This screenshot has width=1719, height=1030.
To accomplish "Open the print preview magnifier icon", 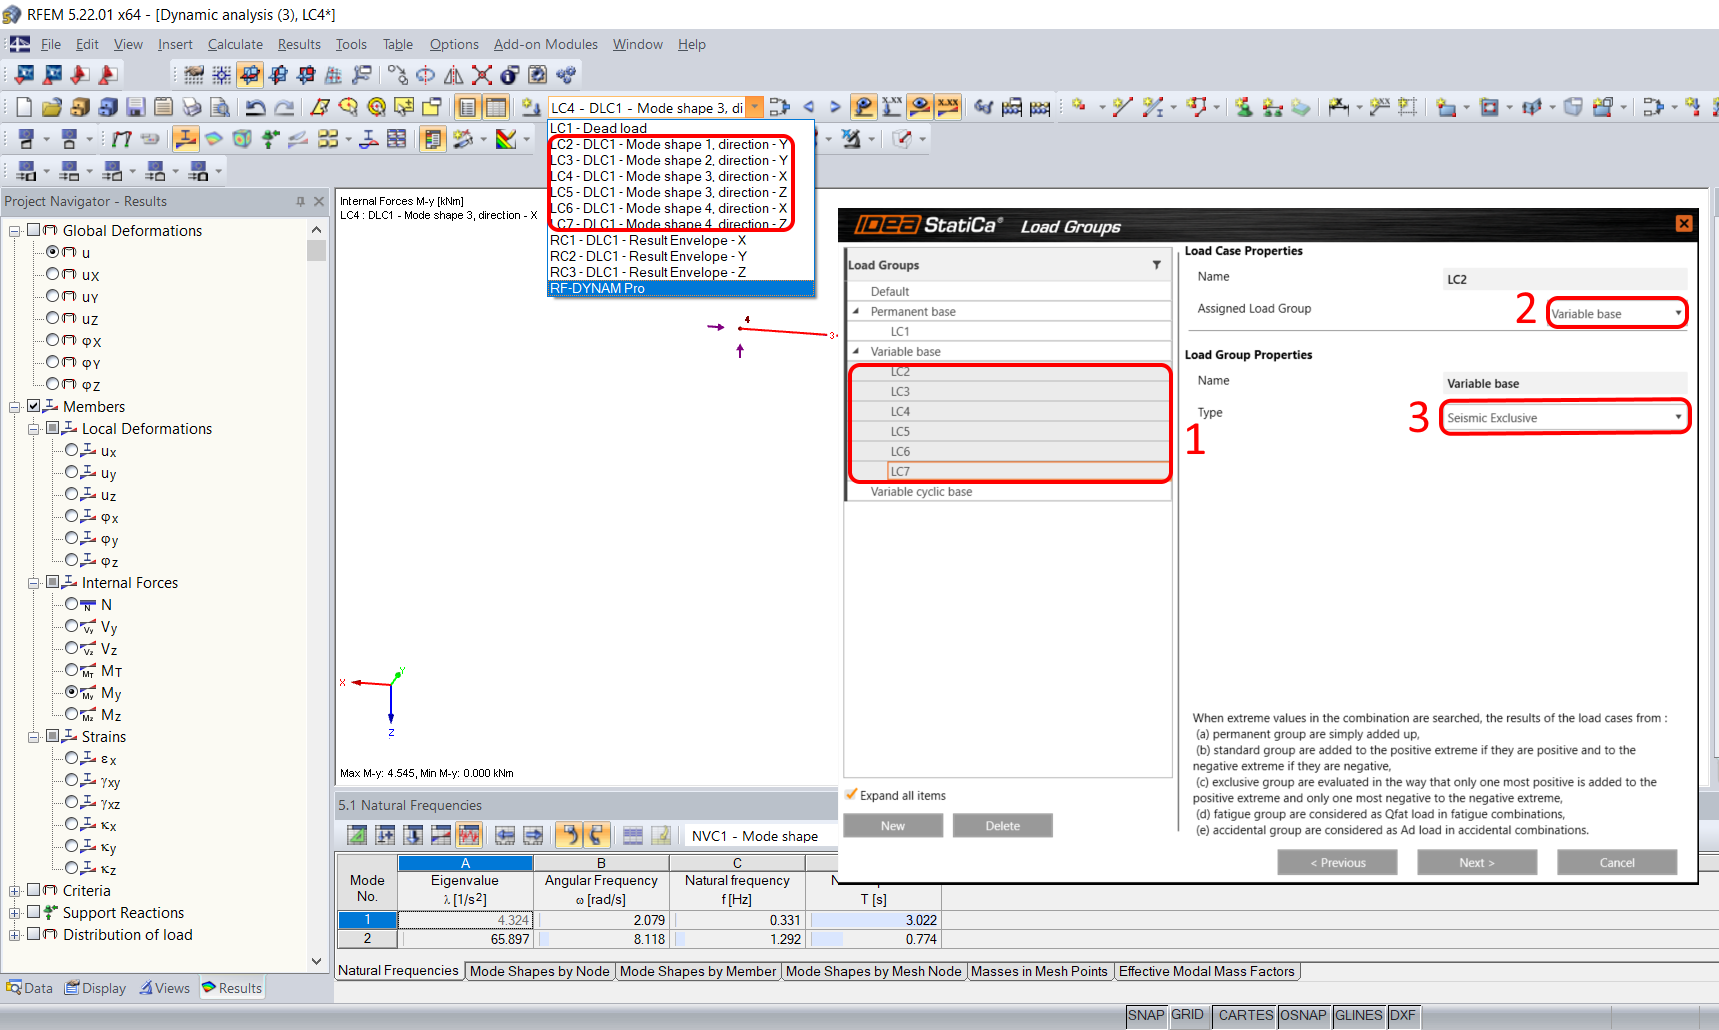I will tap(220, 107).
